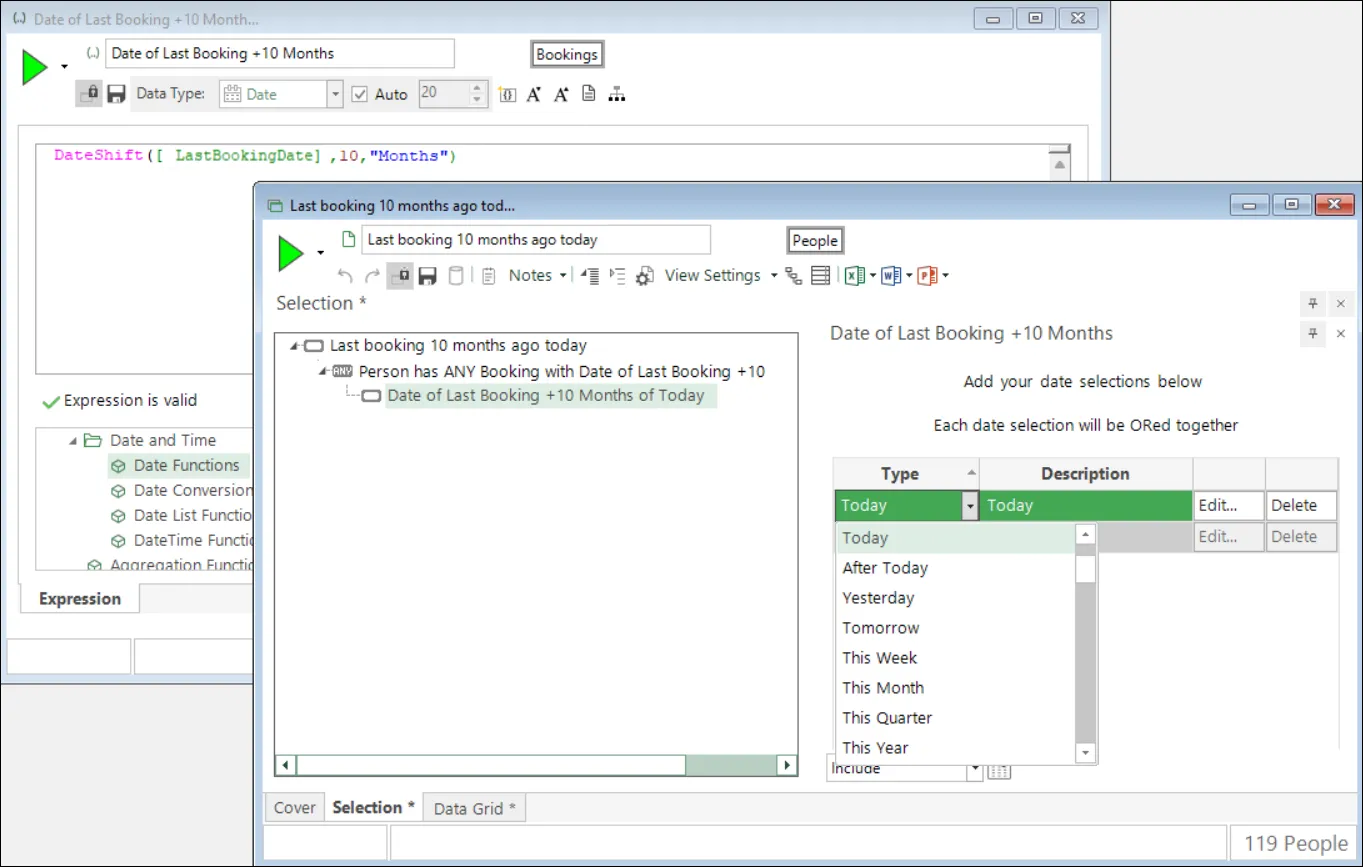Image resolution: width=1363 pixels, height=867 pixels.
Task: Click the clipboard notes icon
Action: (x=489, y=276)
